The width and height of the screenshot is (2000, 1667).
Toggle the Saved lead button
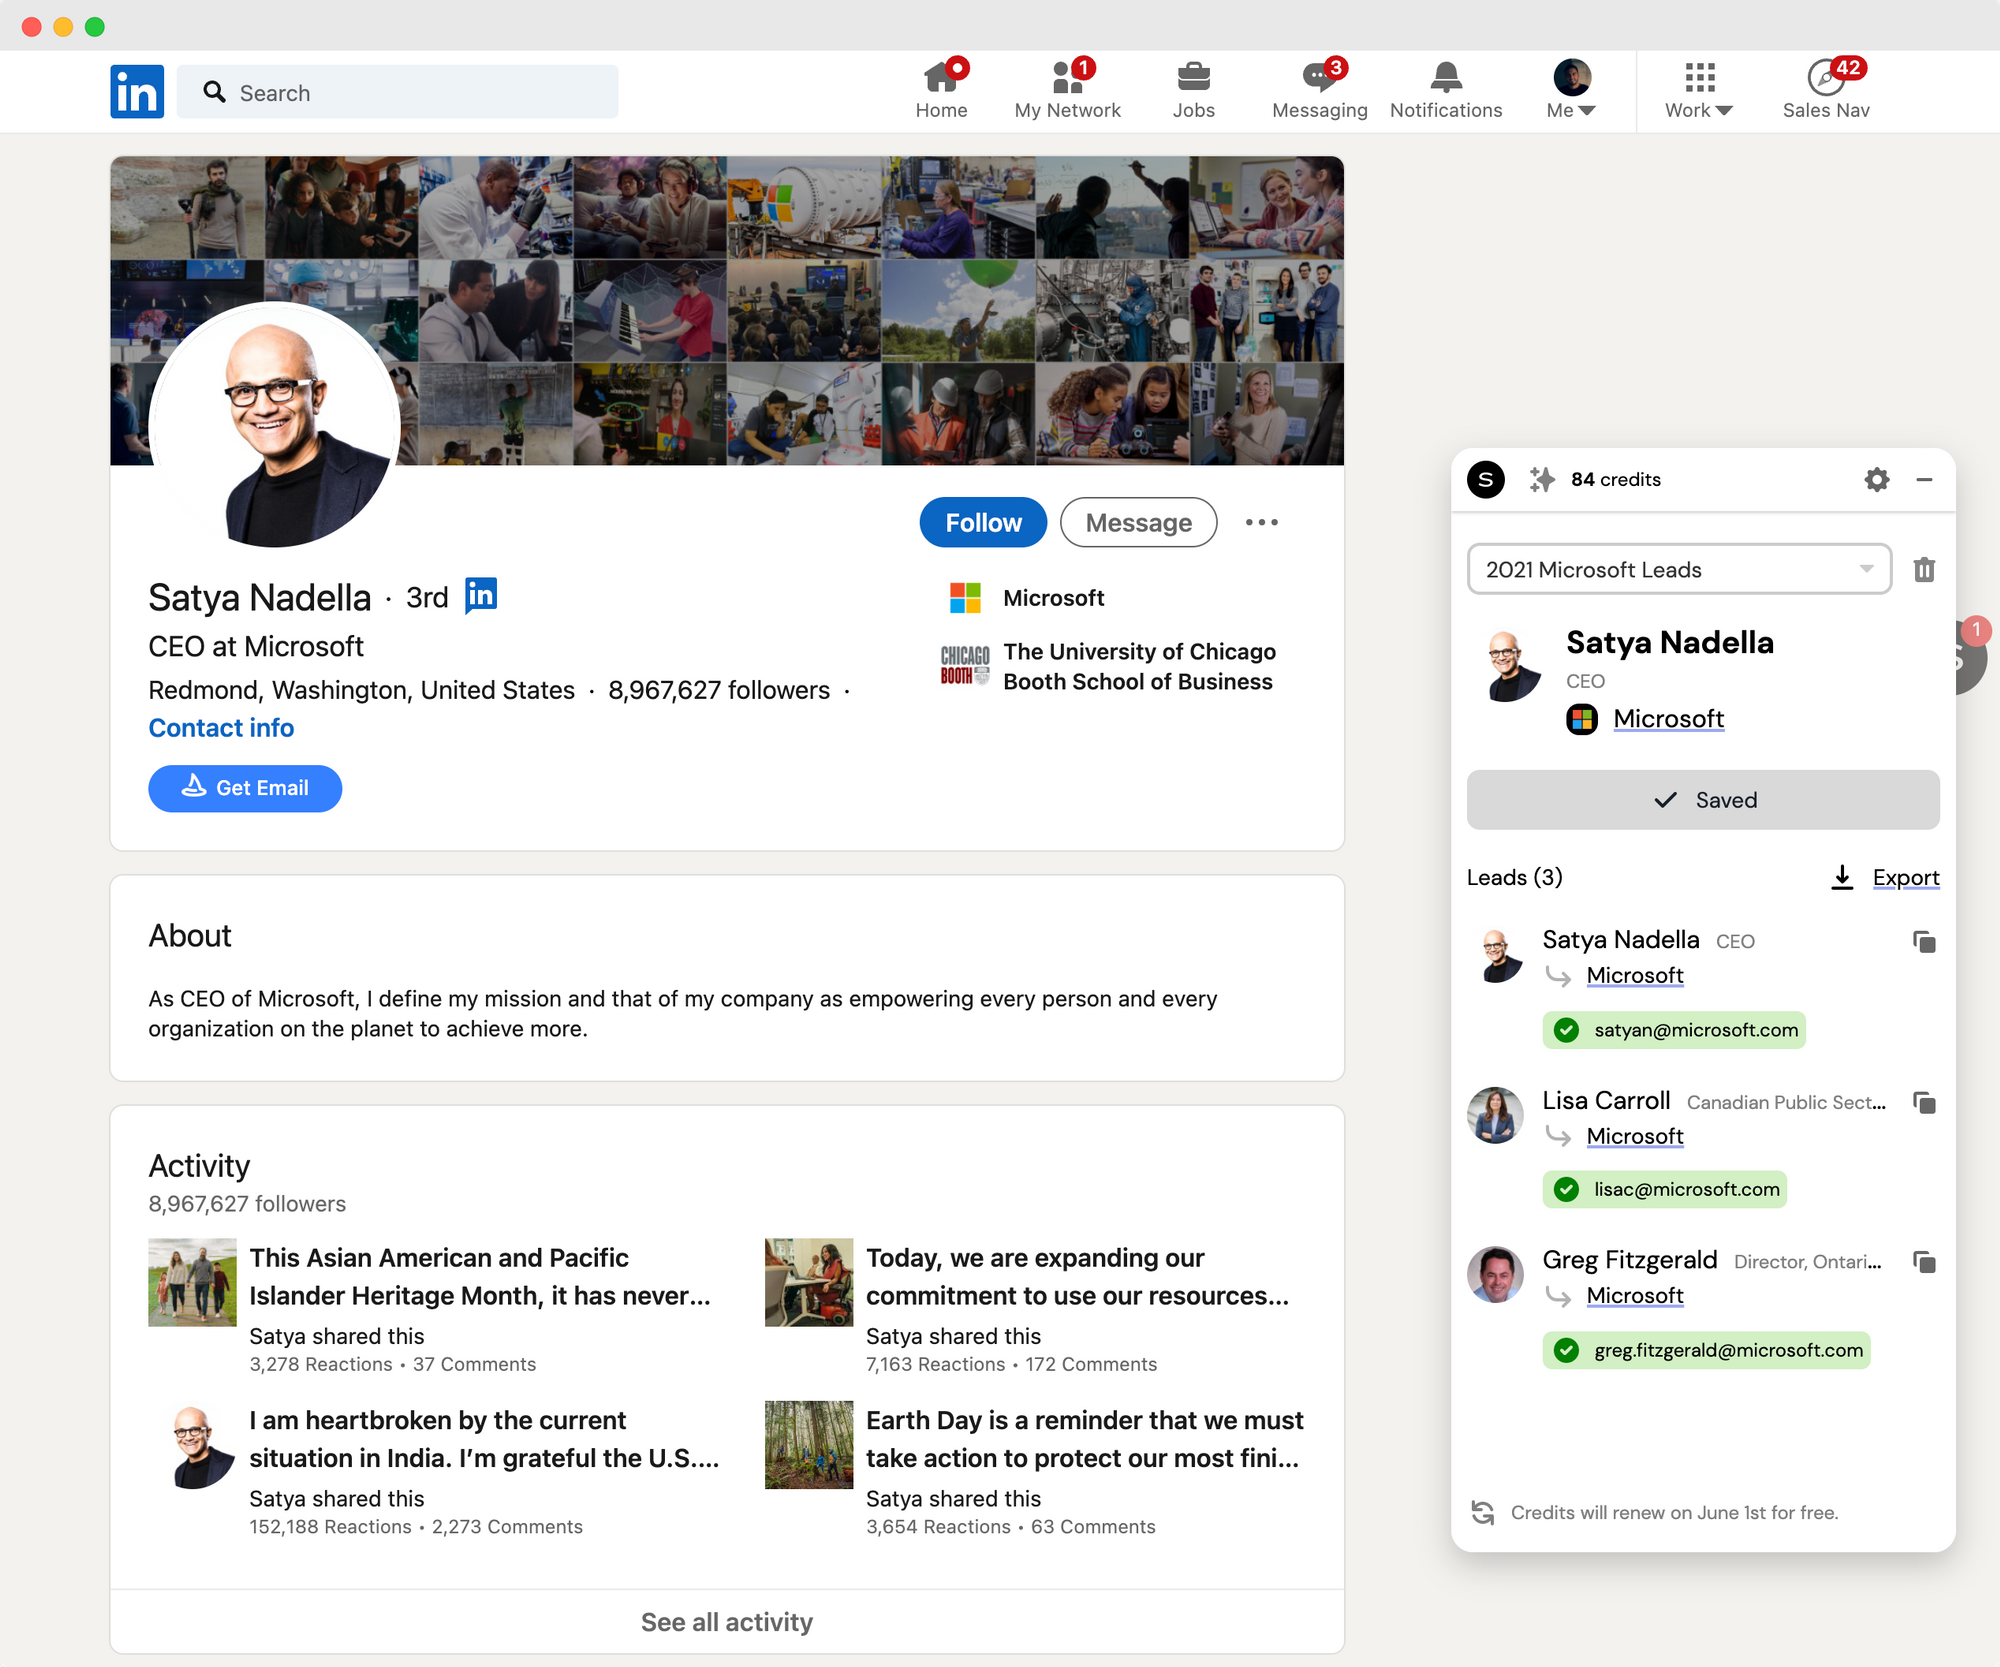[x=1702, y=800]
